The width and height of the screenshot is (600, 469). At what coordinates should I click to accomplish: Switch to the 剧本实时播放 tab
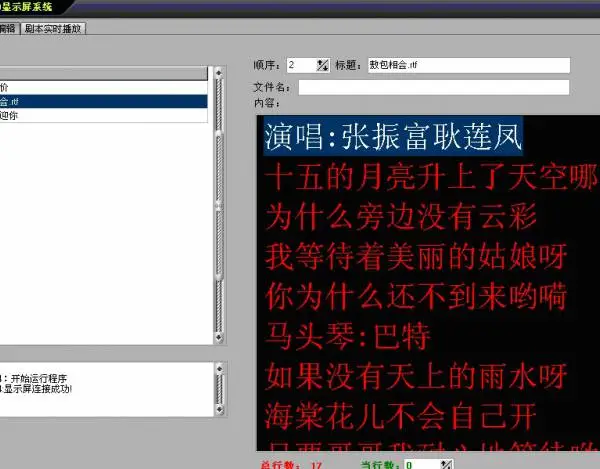(x=53, y=29)
